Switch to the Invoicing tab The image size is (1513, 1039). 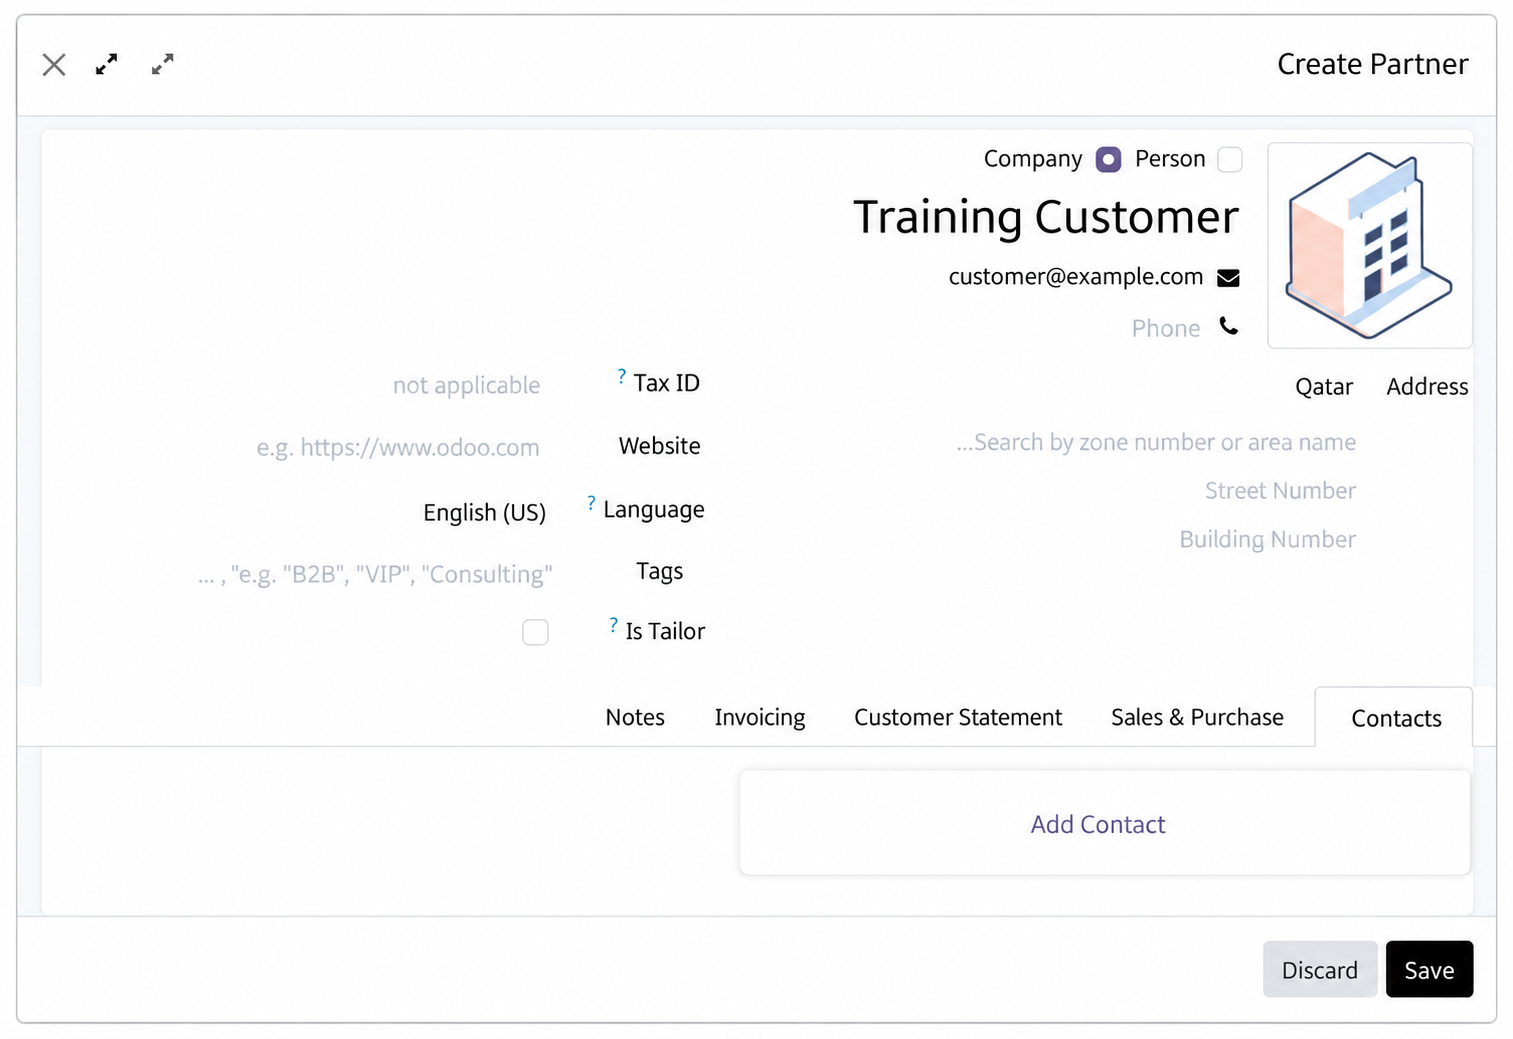coord(760,717)
